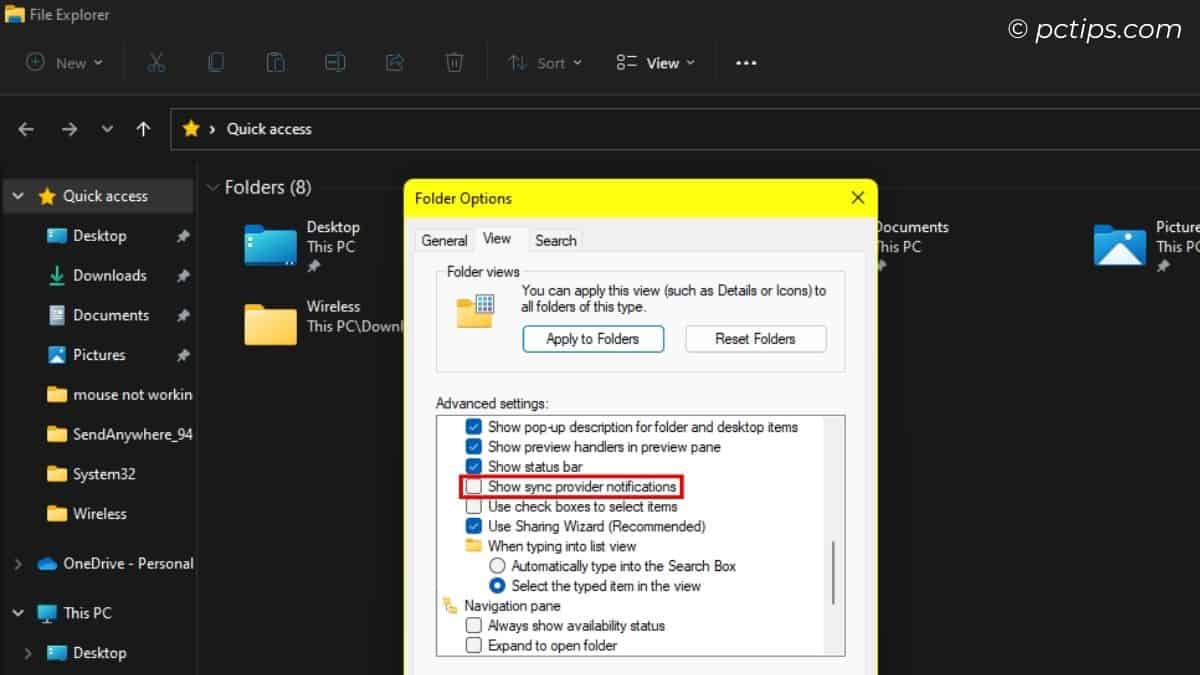Select the Cut icon in the toolbar
Viewport: 1200px width, 675px height.
[x=156, y=62]
